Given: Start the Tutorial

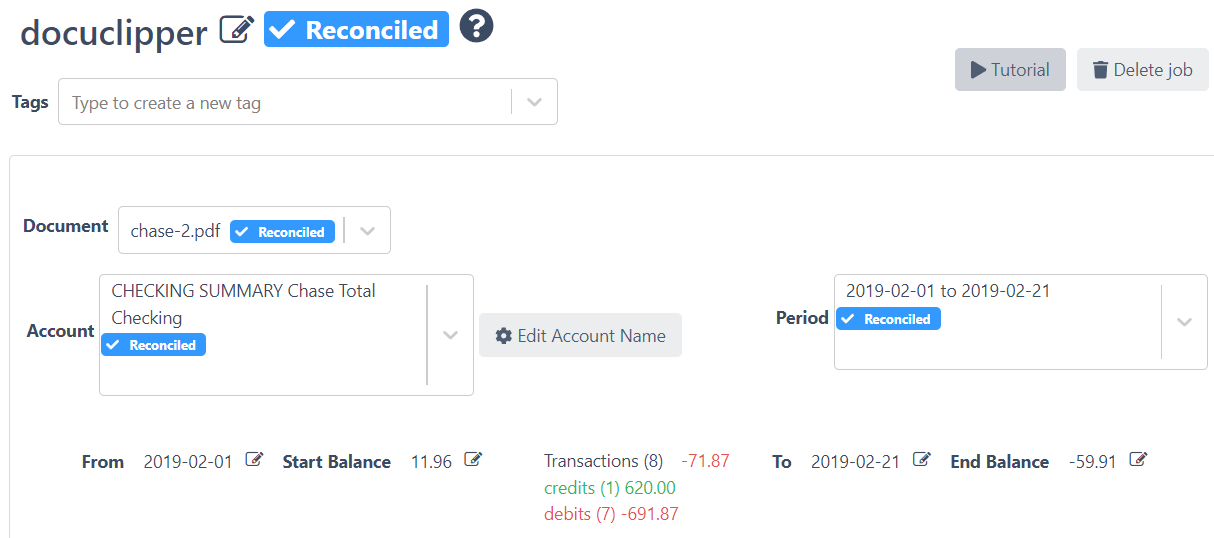Looking at the screenshot, I should click(x=1010, y=70).
